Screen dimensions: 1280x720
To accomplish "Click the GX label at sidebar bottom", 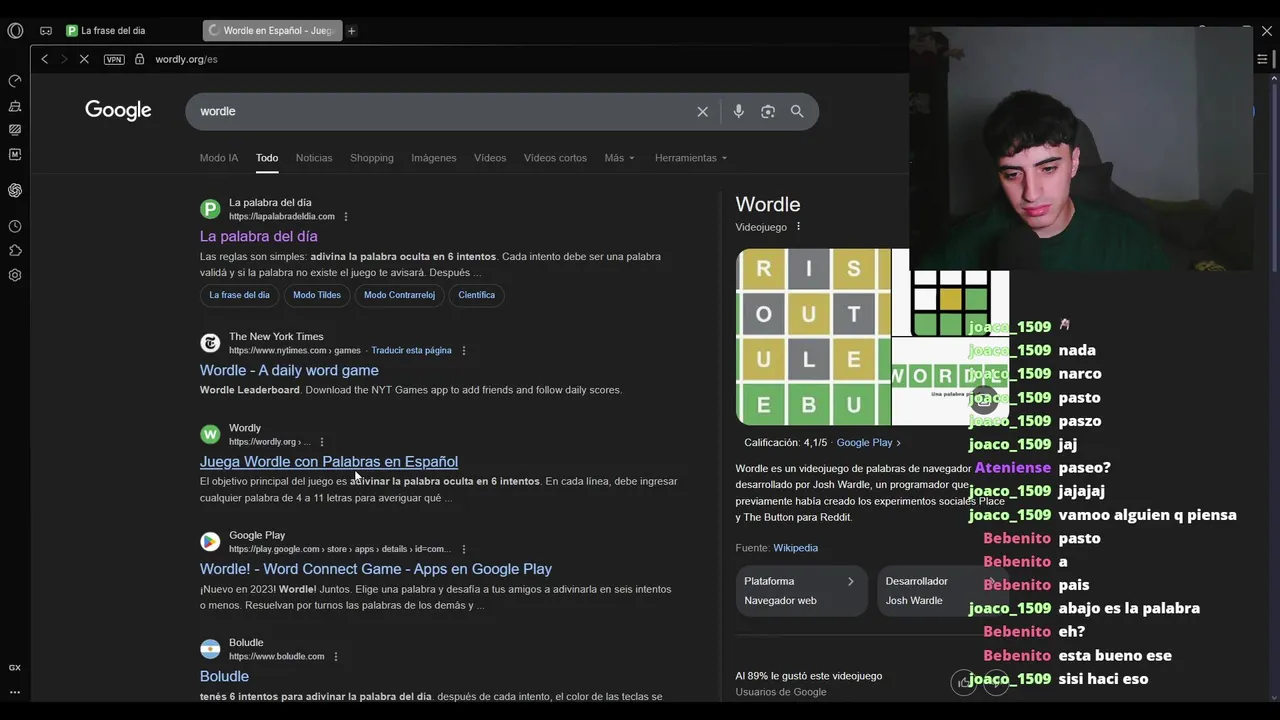I will (15, 667).
